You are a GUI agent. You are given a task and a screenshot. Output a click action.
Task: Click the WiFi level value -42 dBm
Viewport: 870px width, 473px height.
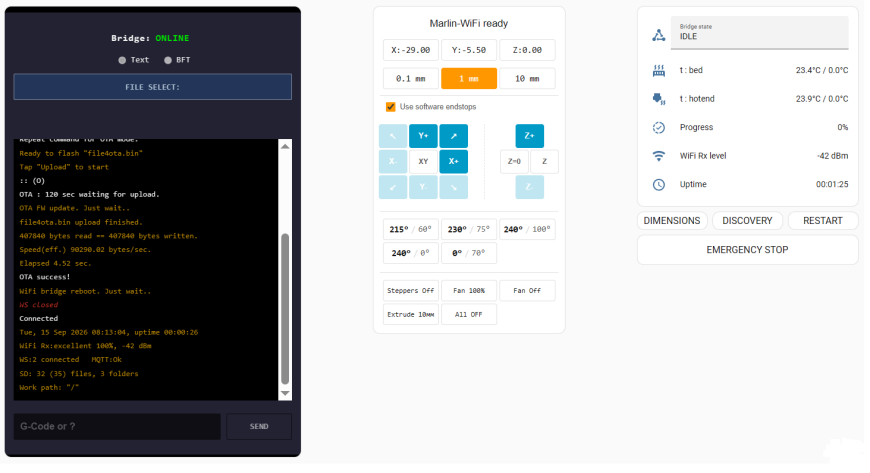pyautogui.click(x=832, y=156)
